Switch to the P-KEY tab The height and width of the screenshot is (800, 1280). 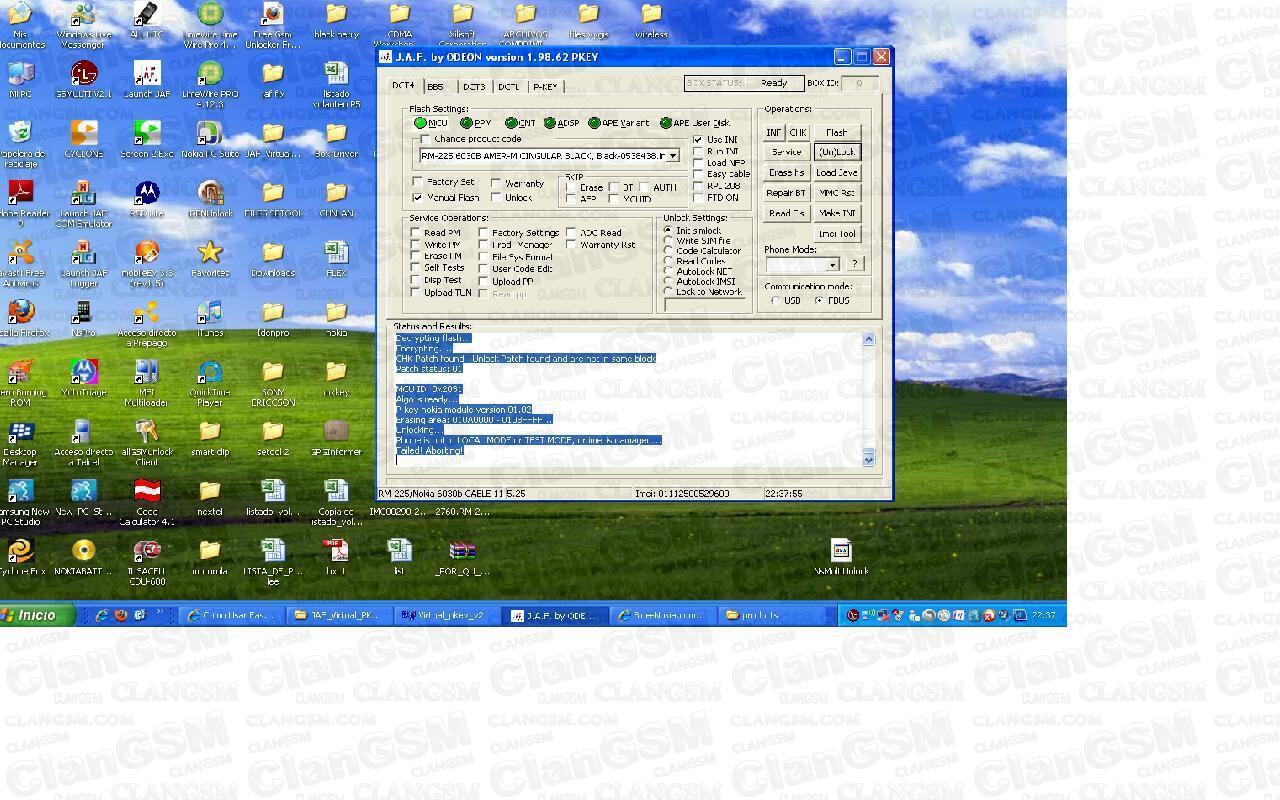coord(545,87)
